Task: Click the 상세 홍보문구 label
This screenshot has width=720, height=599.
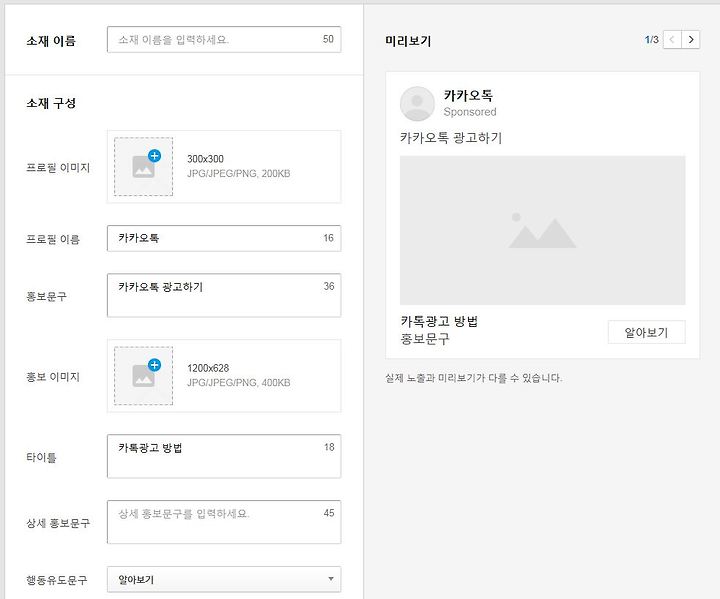Action: (x=58, y=523)
